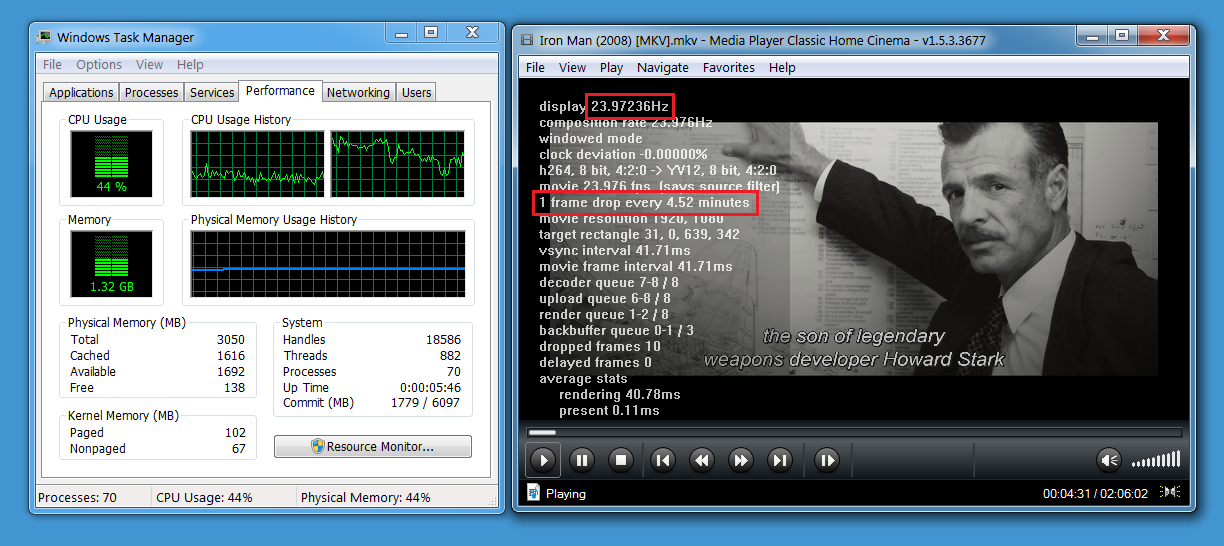Click the Play button in Media Player Classic

click(x=542, y=460)
